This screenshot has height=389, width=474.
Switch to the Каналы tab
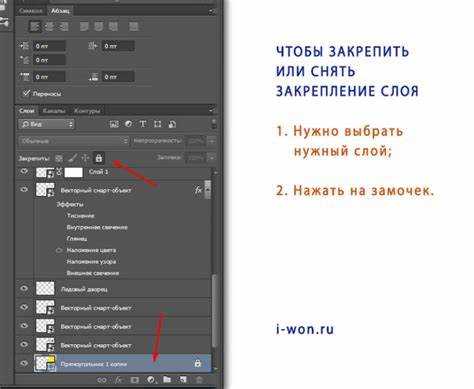tap(54, 111)
